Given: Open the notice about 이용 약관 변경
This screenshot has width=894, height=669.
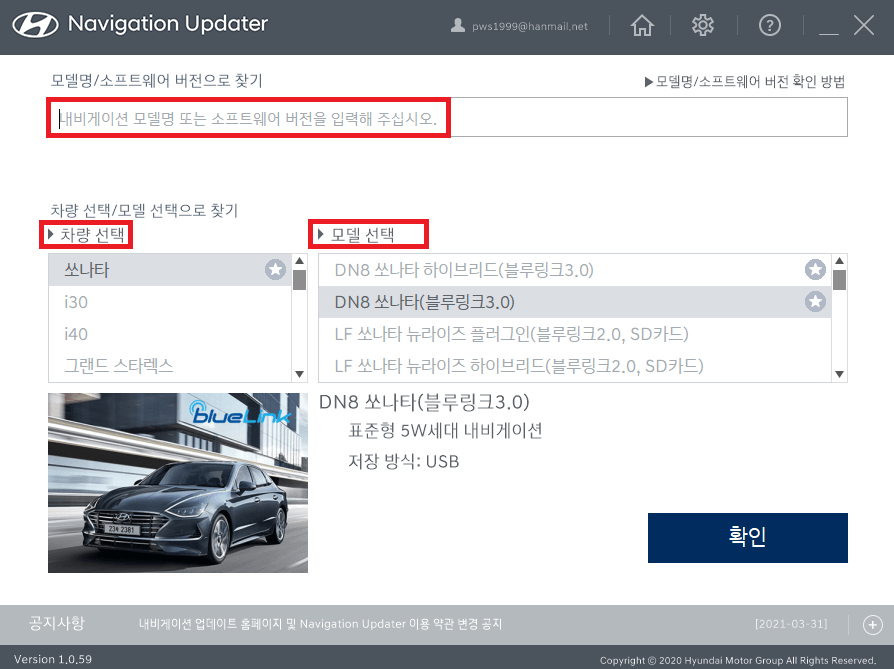Looking at the screenshot, I should tap(320, 624).
